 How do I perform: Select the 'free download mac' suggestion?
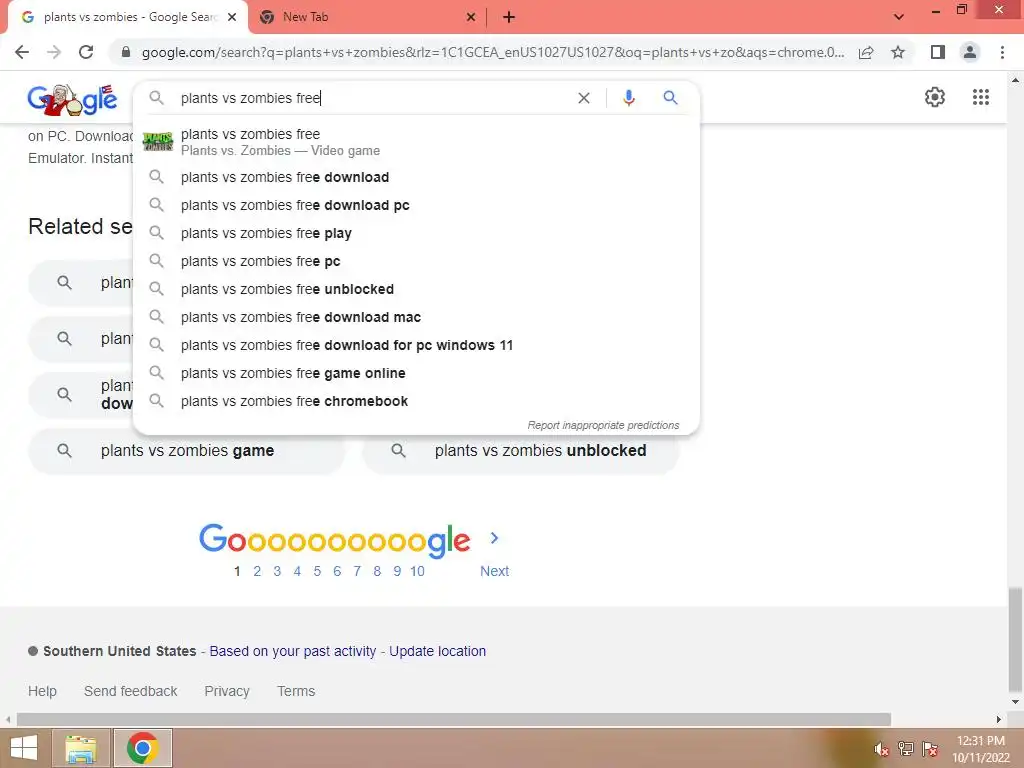coord(416,317)
